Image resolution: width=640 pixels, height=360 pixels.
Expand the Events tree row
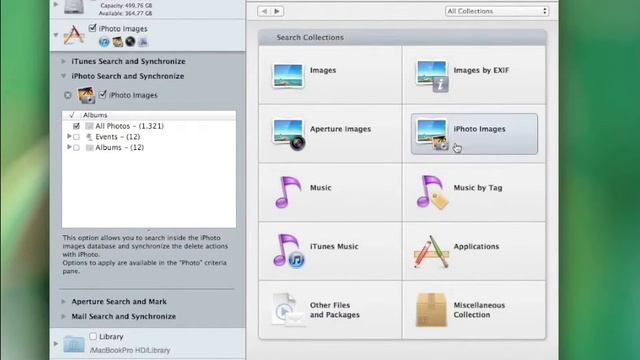point(69,136)
